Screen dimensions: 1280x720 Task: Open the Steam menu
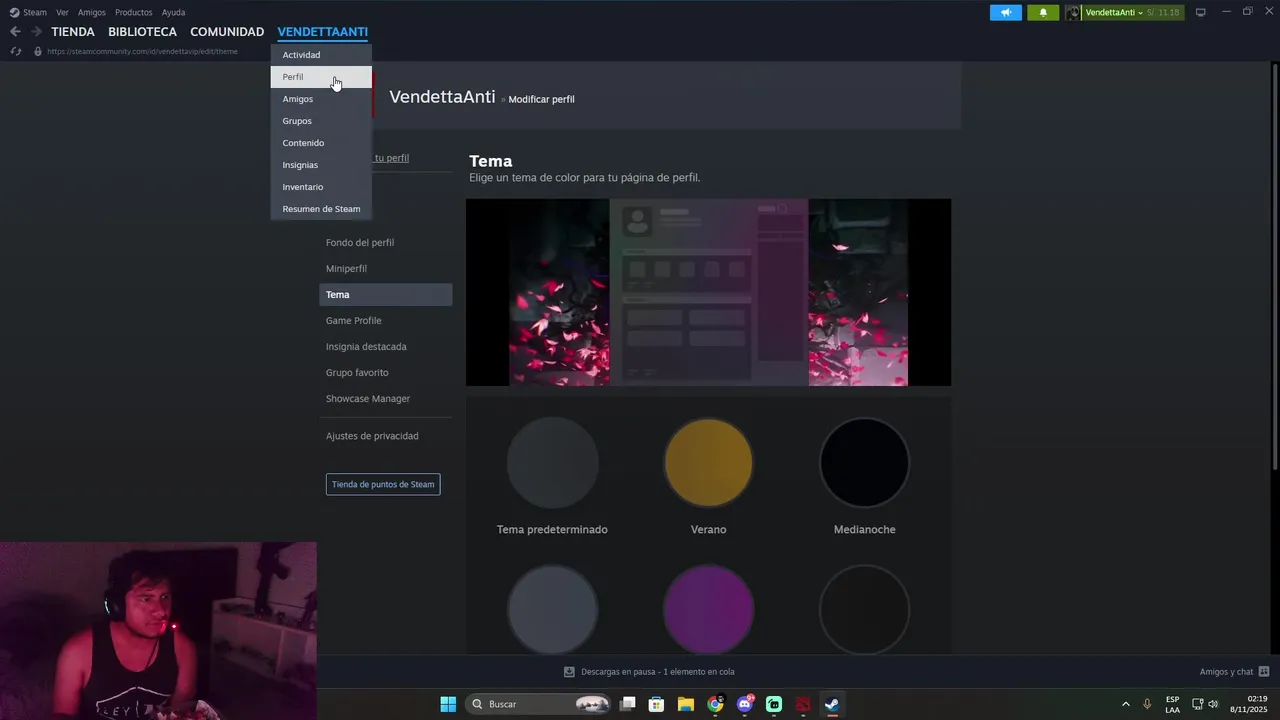point(35,12)
